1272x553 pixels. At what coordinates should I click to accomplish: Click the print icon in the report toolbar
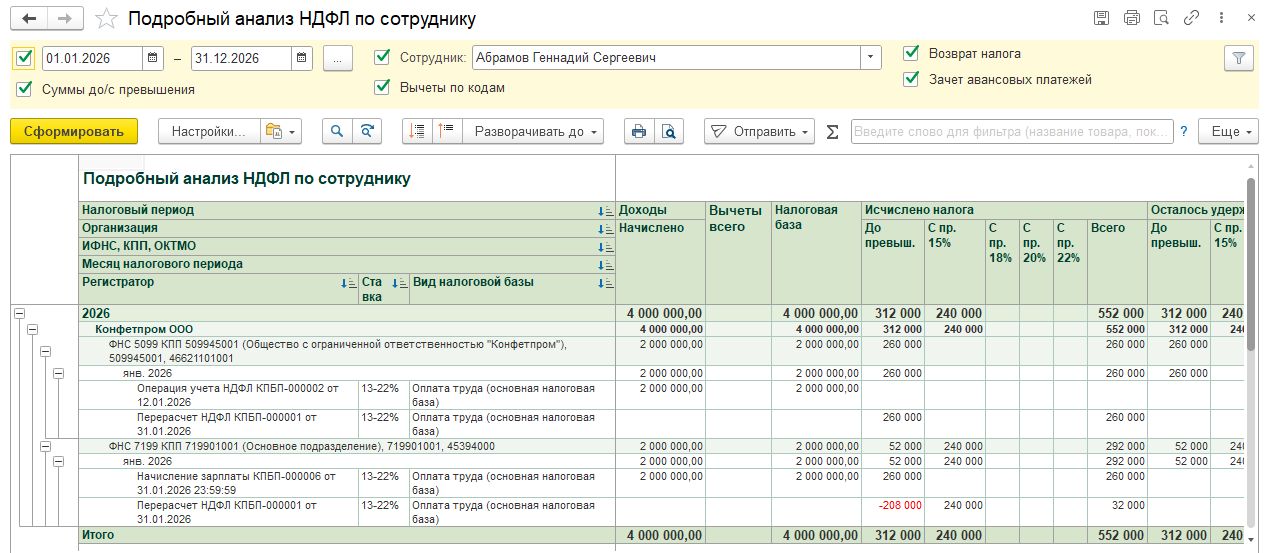[637, 131]
